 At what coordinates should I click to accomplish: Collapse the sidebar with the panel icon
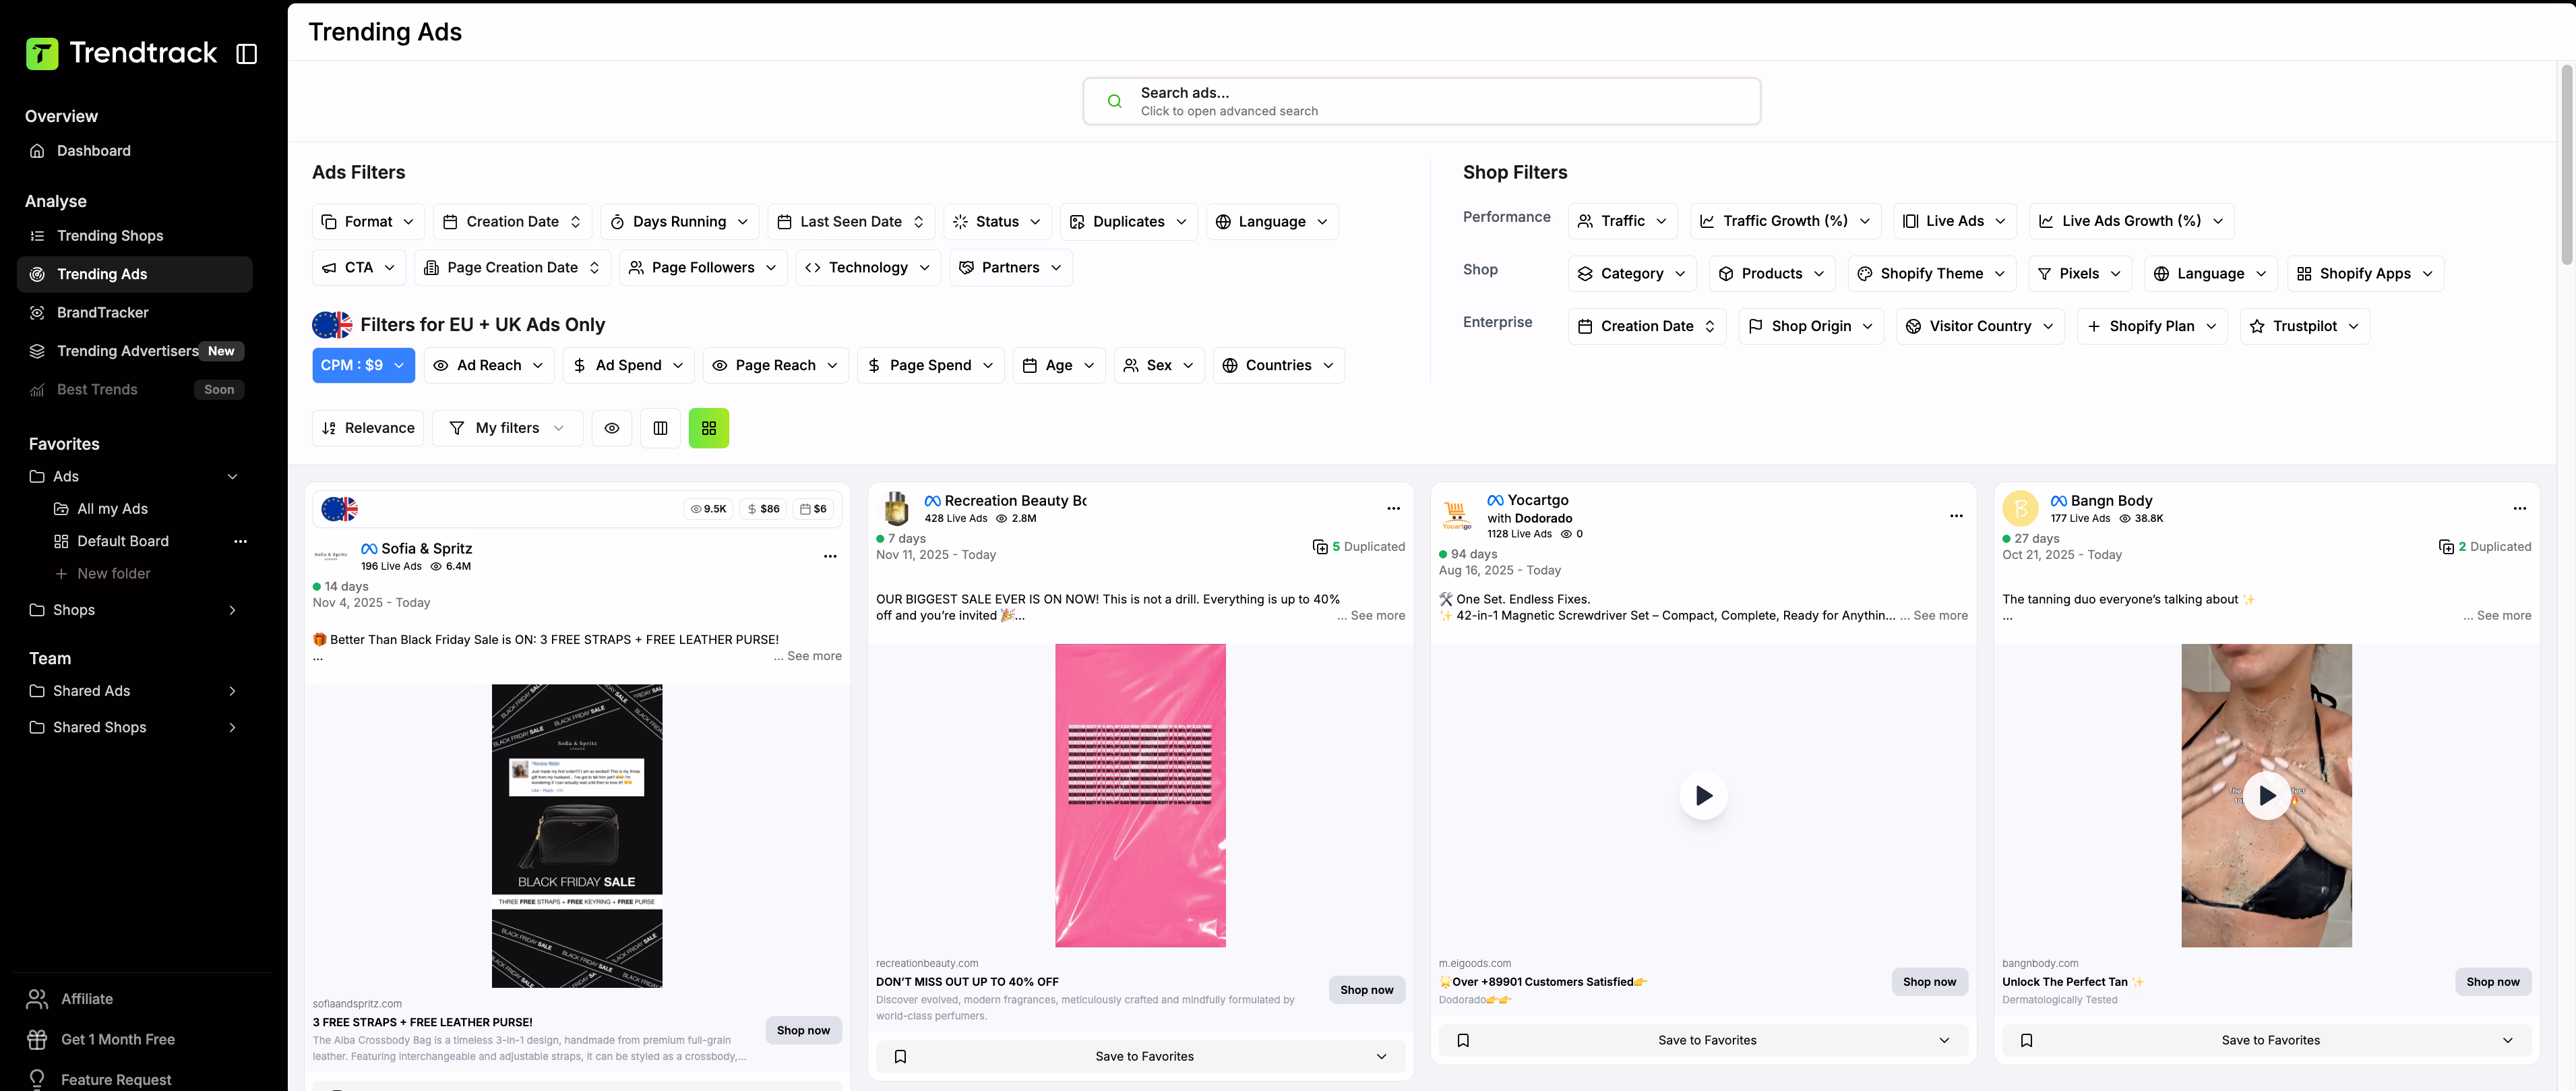click(x=248, y=54)
